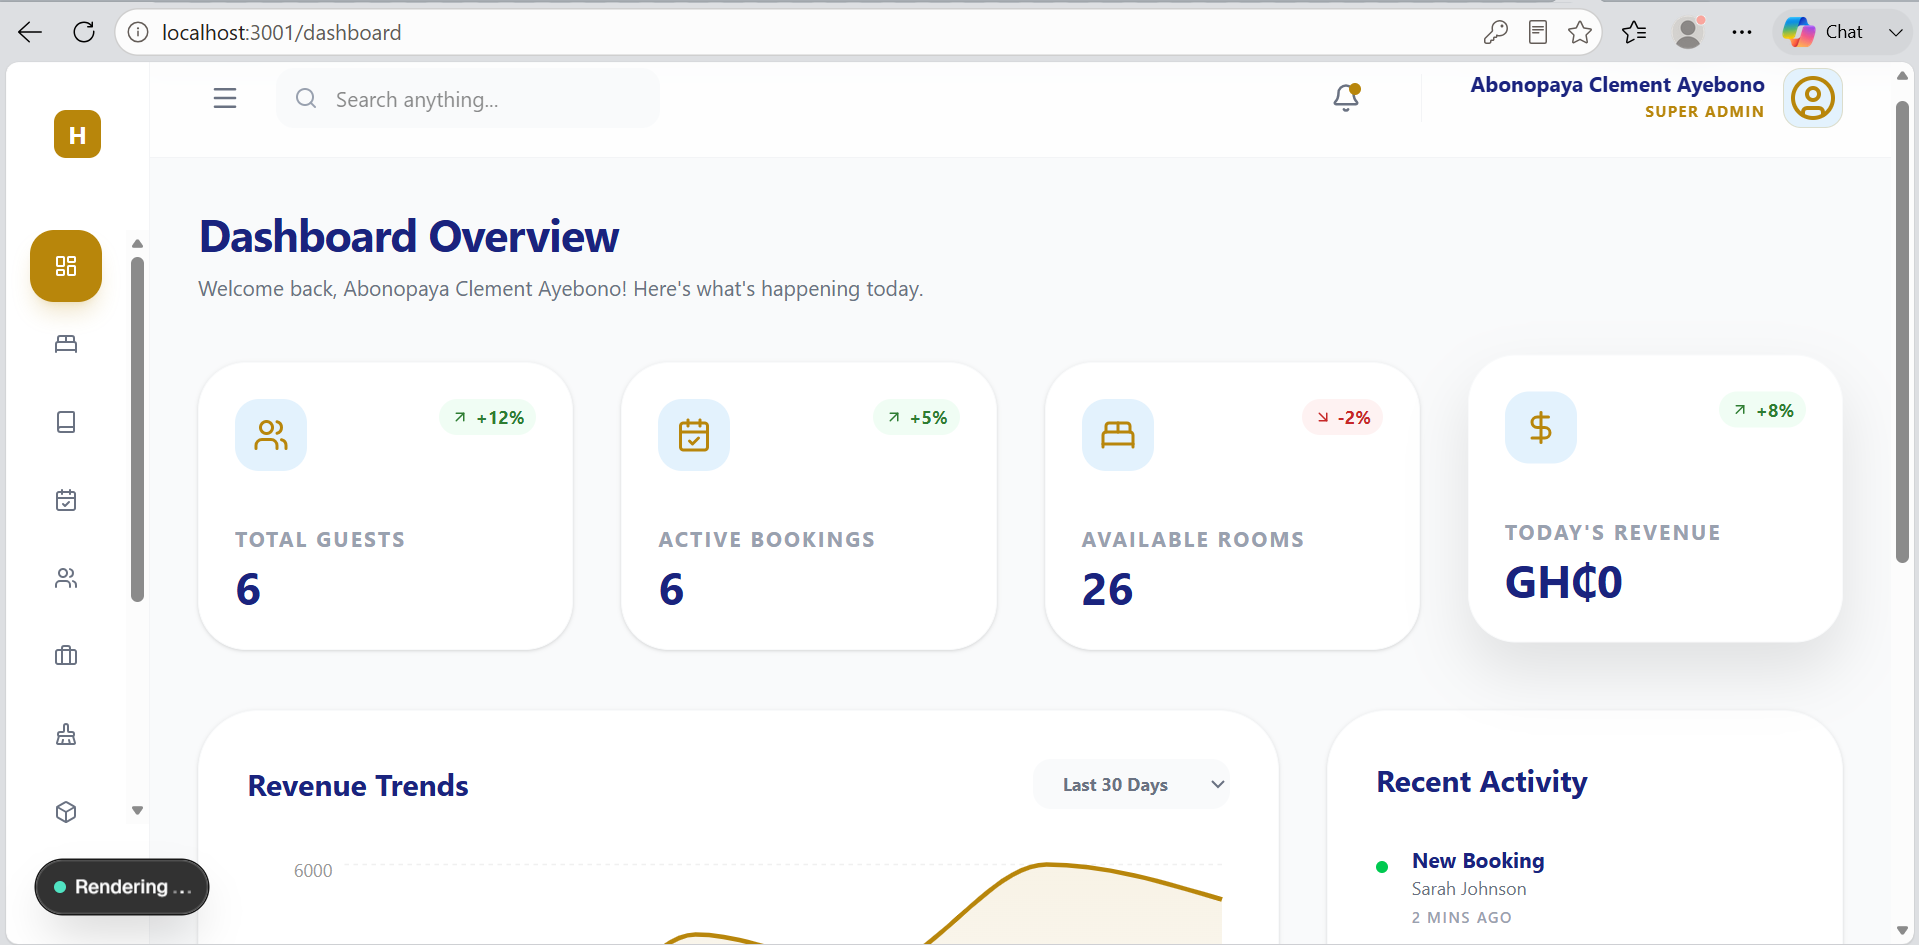Click the site info icon in address bar

pos(138,32)
